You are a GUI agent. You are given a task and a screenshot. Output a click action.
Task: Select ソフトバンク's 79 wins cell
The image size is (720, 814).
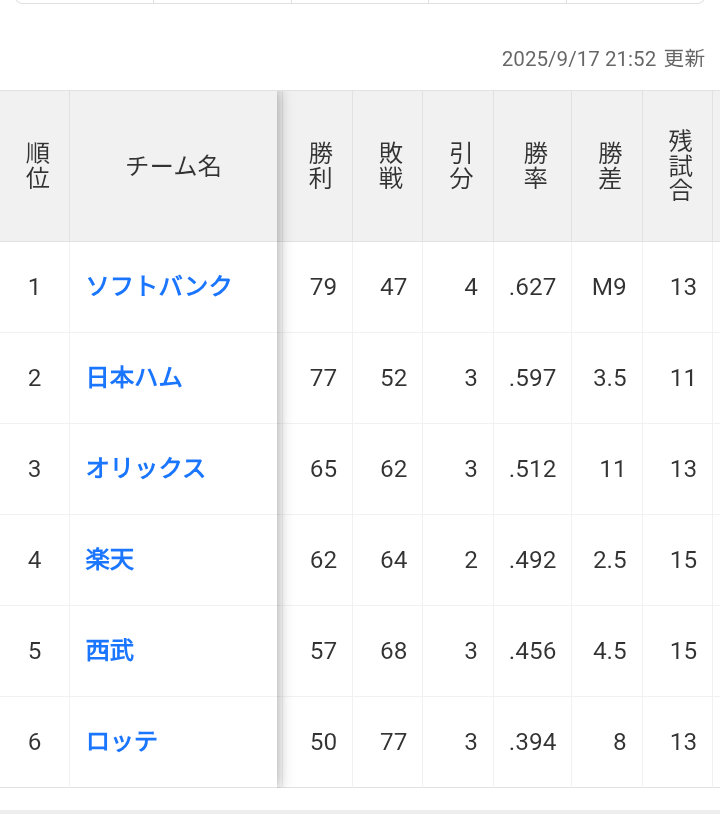pyautogui.click(x=323, y=287)
